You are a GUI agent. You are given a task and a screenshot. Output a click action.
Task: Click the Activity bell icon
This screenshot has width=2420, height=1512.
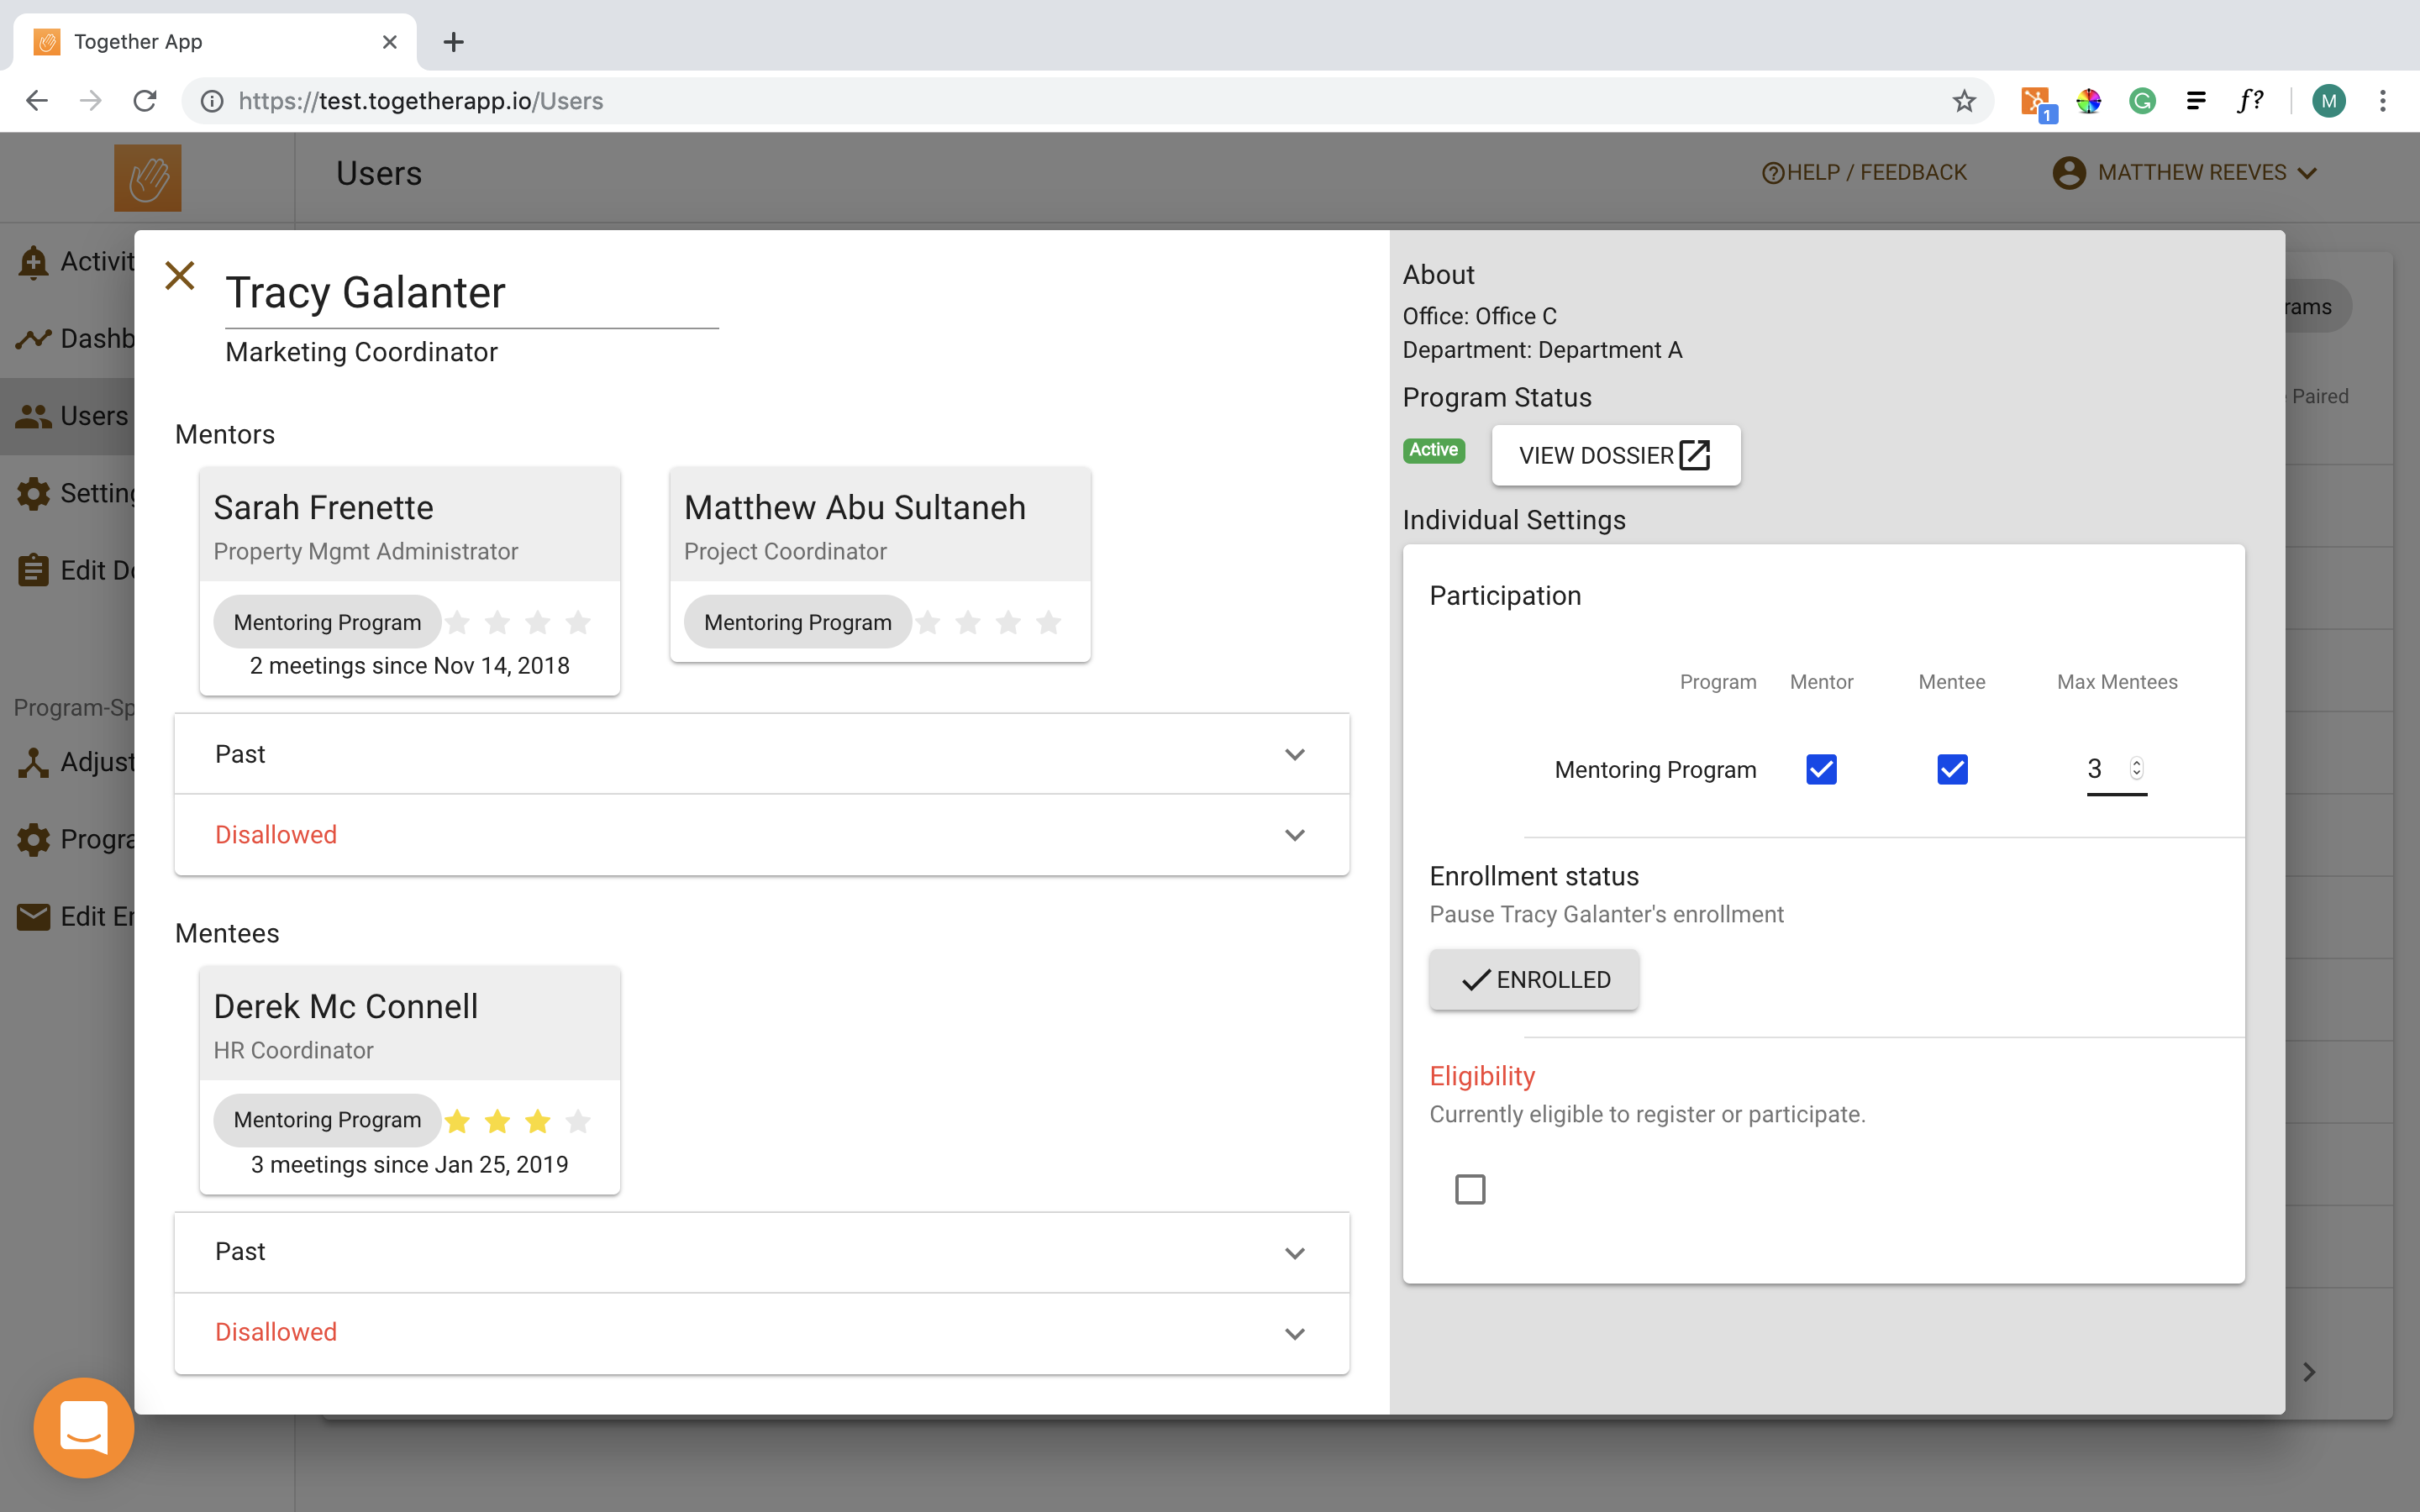click(x=33, y=262)
